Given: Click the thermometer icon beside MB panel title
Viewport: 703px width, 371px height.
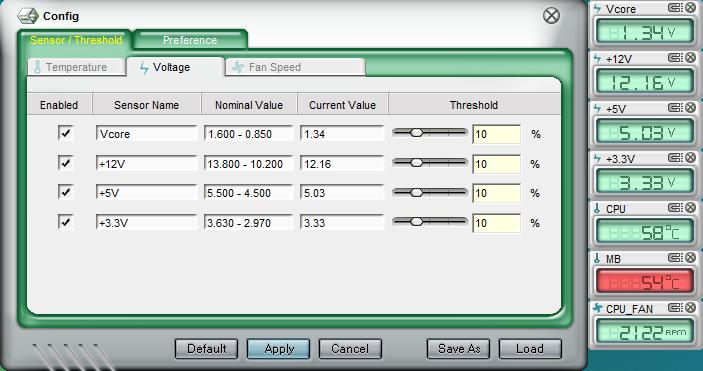Looking at the screenshot, I should point(597,259).
